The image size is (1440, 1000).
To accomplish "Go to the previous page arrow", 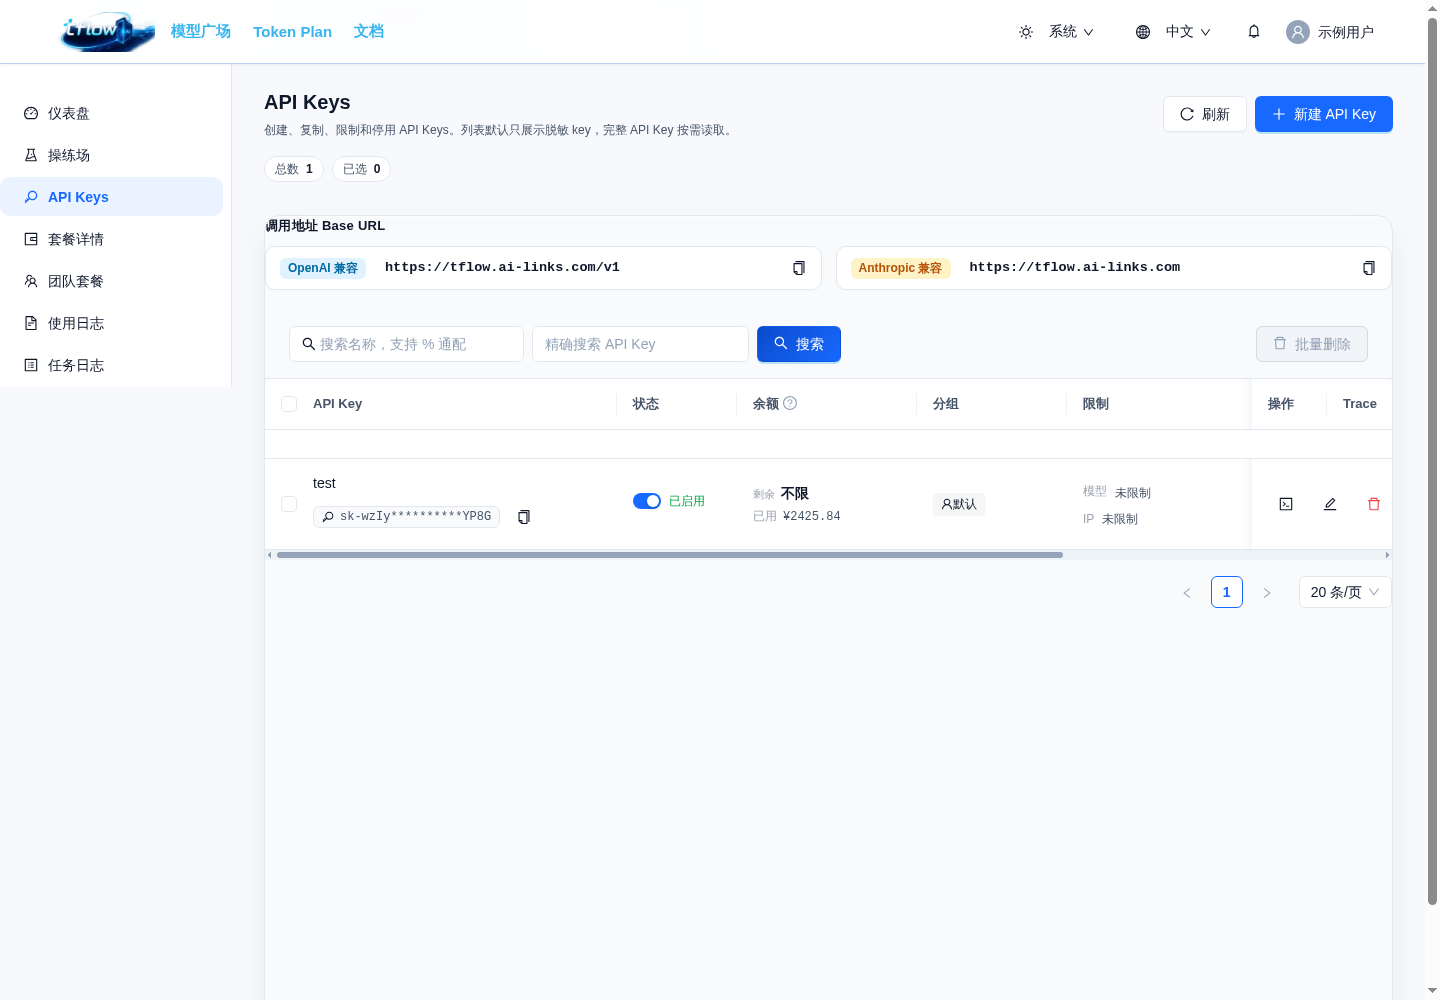I will 1187,592.
